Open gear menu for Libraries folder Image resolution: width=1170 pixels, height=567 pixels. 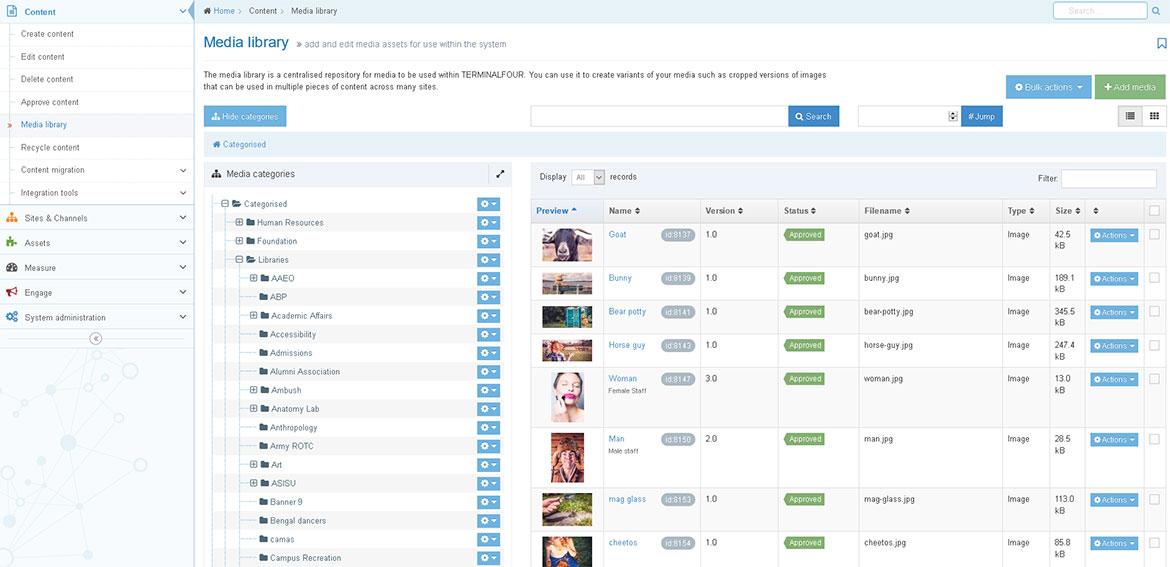(488, 260)
